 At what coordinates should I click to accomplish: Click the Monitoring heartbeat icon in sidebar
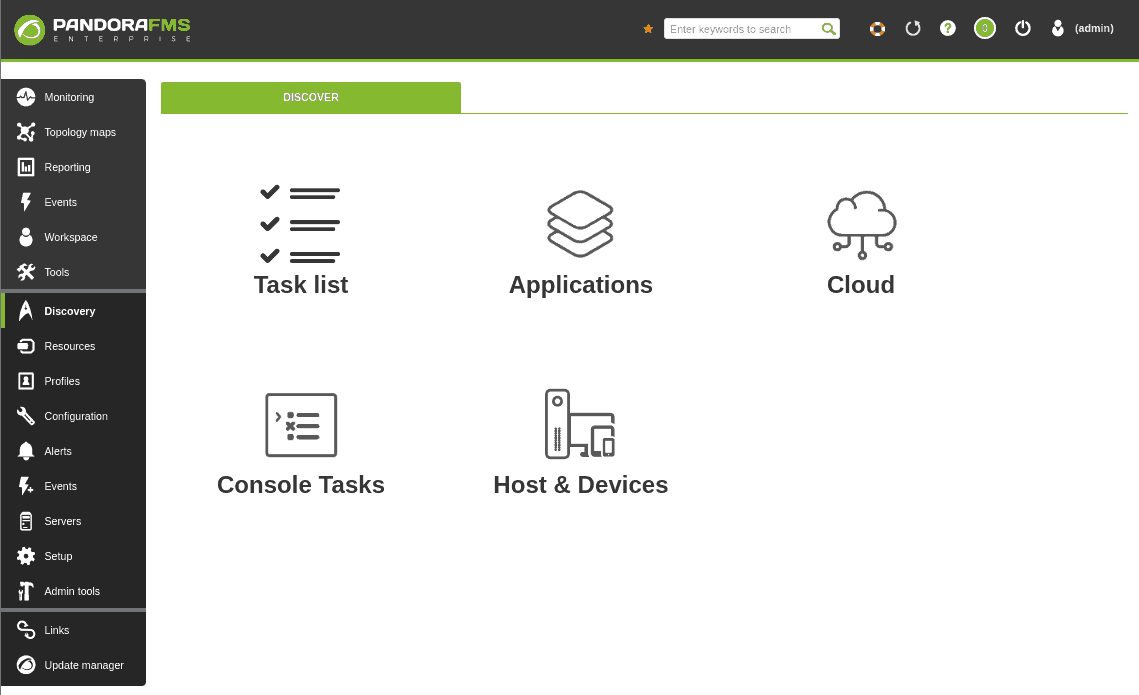(x=26, y=97)
